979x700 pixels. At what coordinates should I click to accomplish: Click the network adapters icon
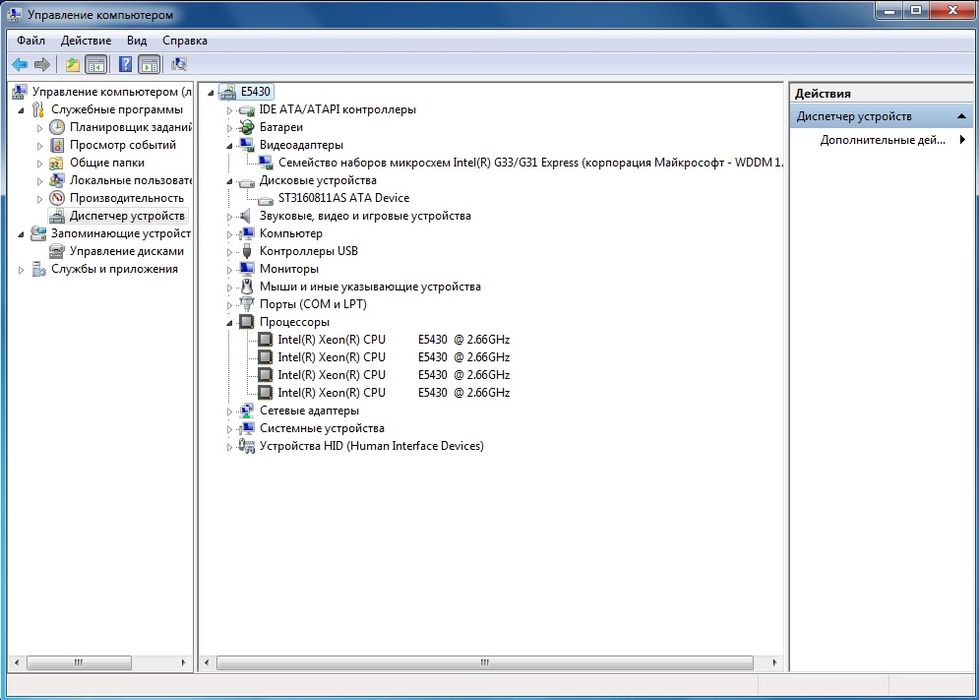click(x=247, y=410)
